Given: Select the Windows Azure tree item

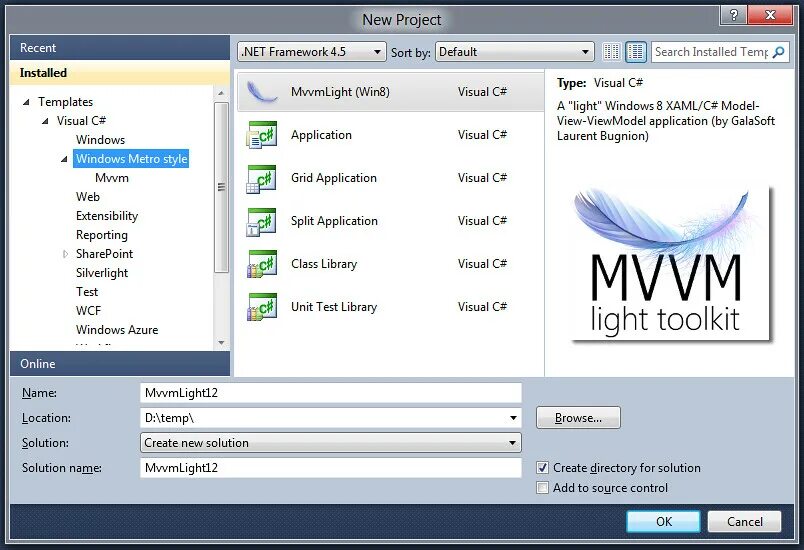Looking at the screenshot, I should pos(117,330).
